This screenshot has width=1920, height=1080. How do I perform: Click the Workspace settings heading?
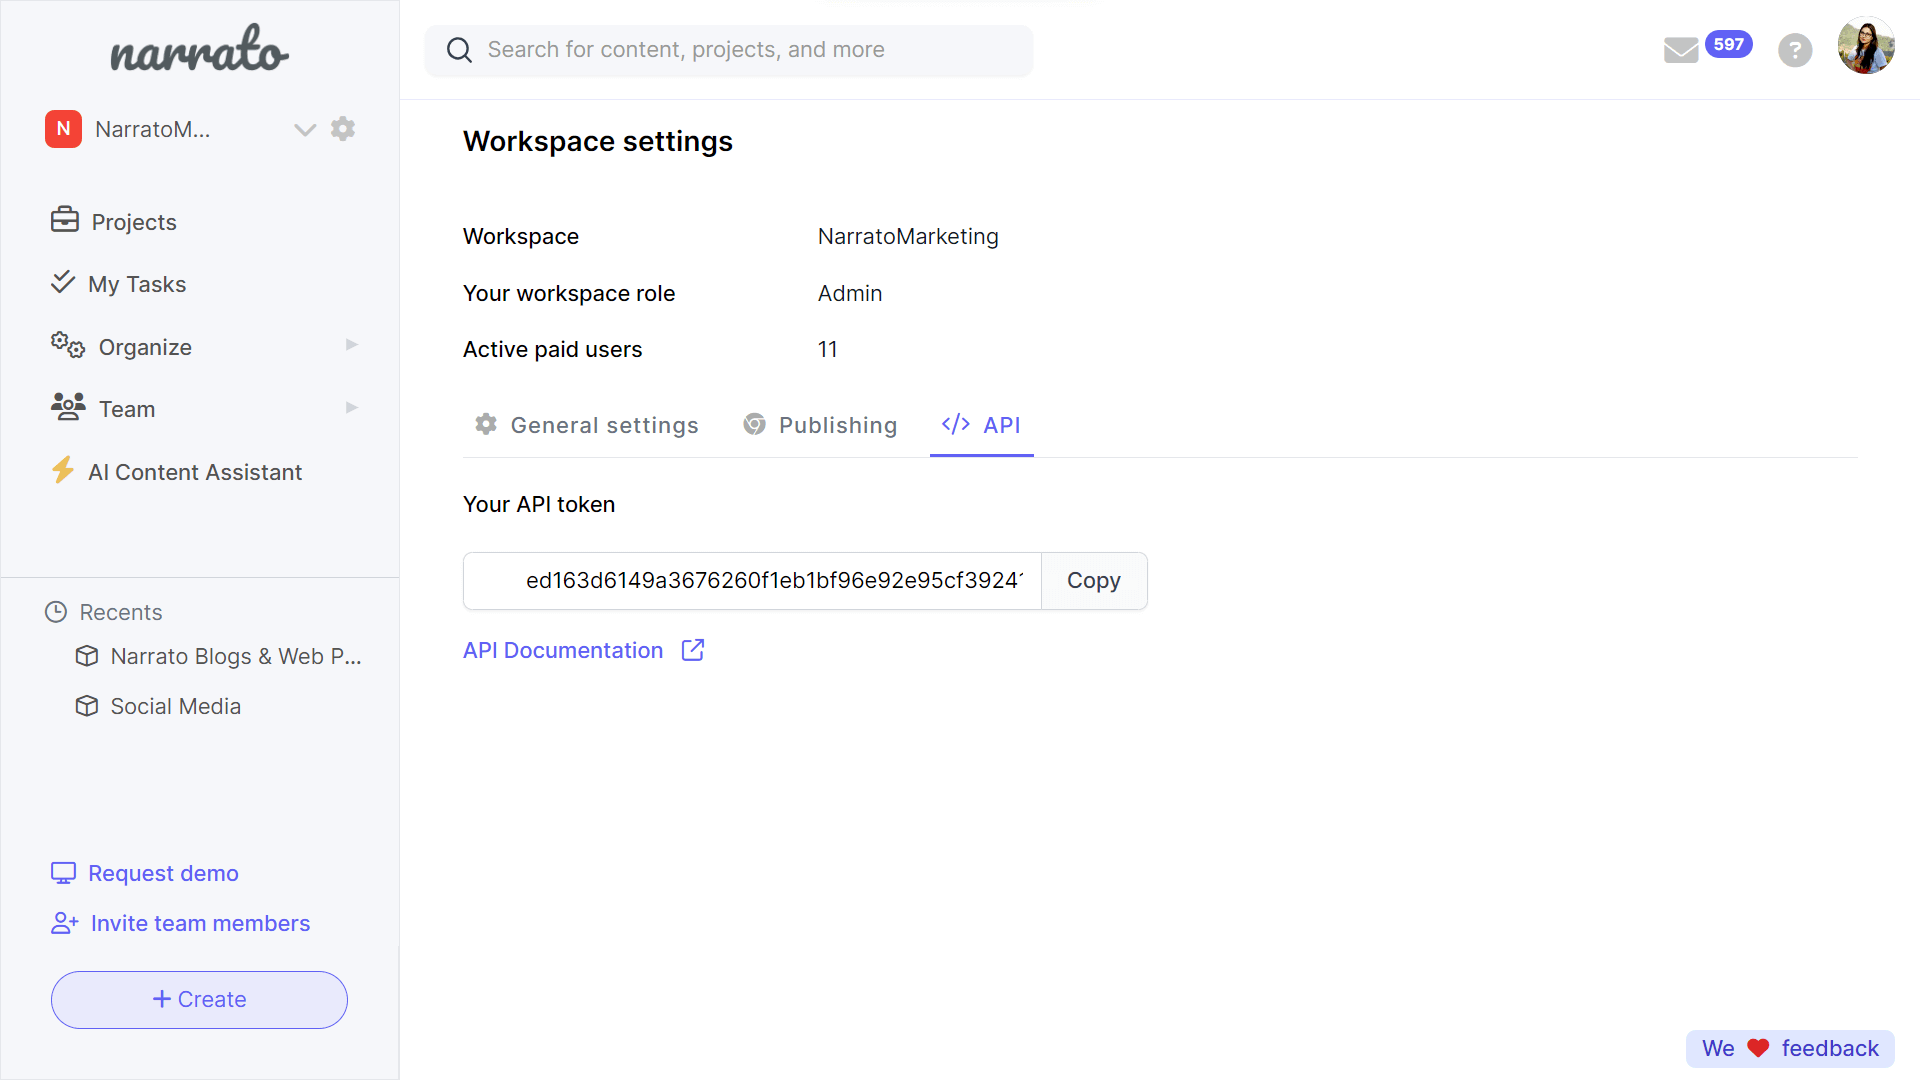tap(598, 141)
